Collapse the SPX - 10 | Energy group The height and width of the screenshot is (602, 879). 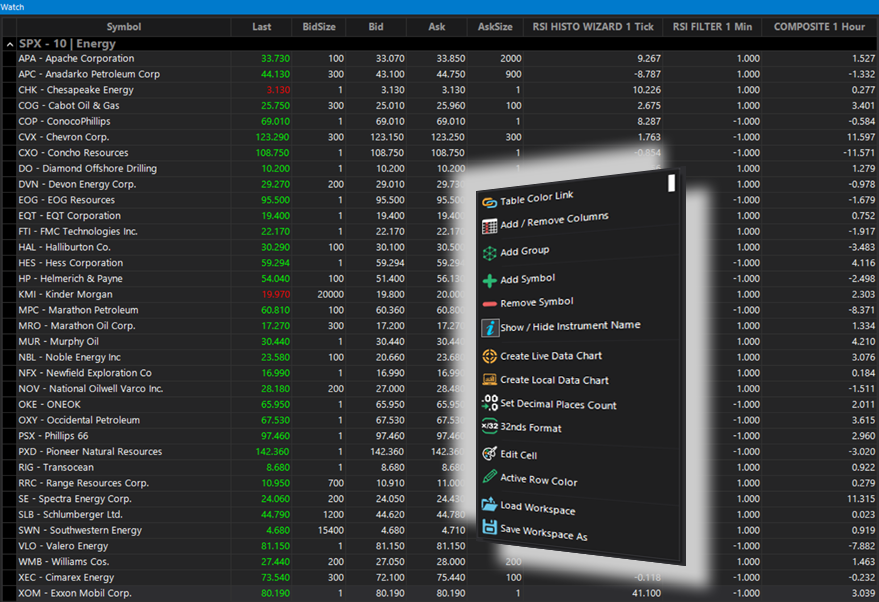coord(10,44)
